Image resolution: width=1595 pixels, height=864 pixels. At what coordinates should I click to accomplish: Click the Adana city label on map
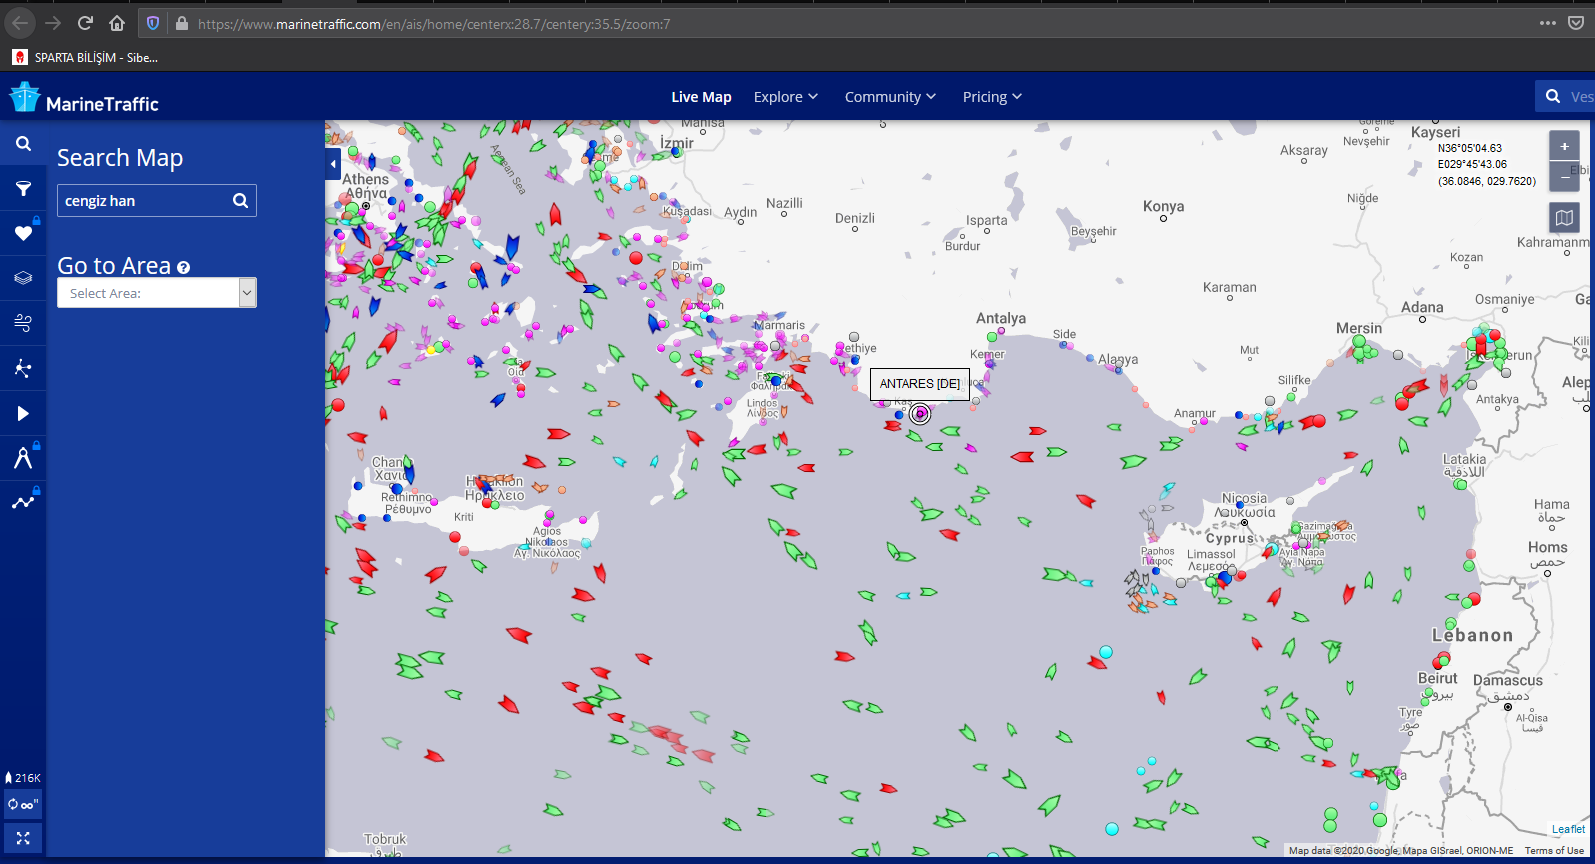click(1422, 307)
